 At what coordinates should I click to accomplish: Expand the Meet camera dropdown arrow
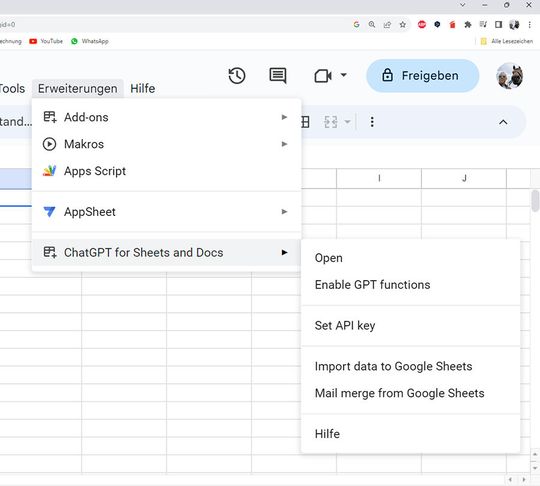[x=343, y=75]
